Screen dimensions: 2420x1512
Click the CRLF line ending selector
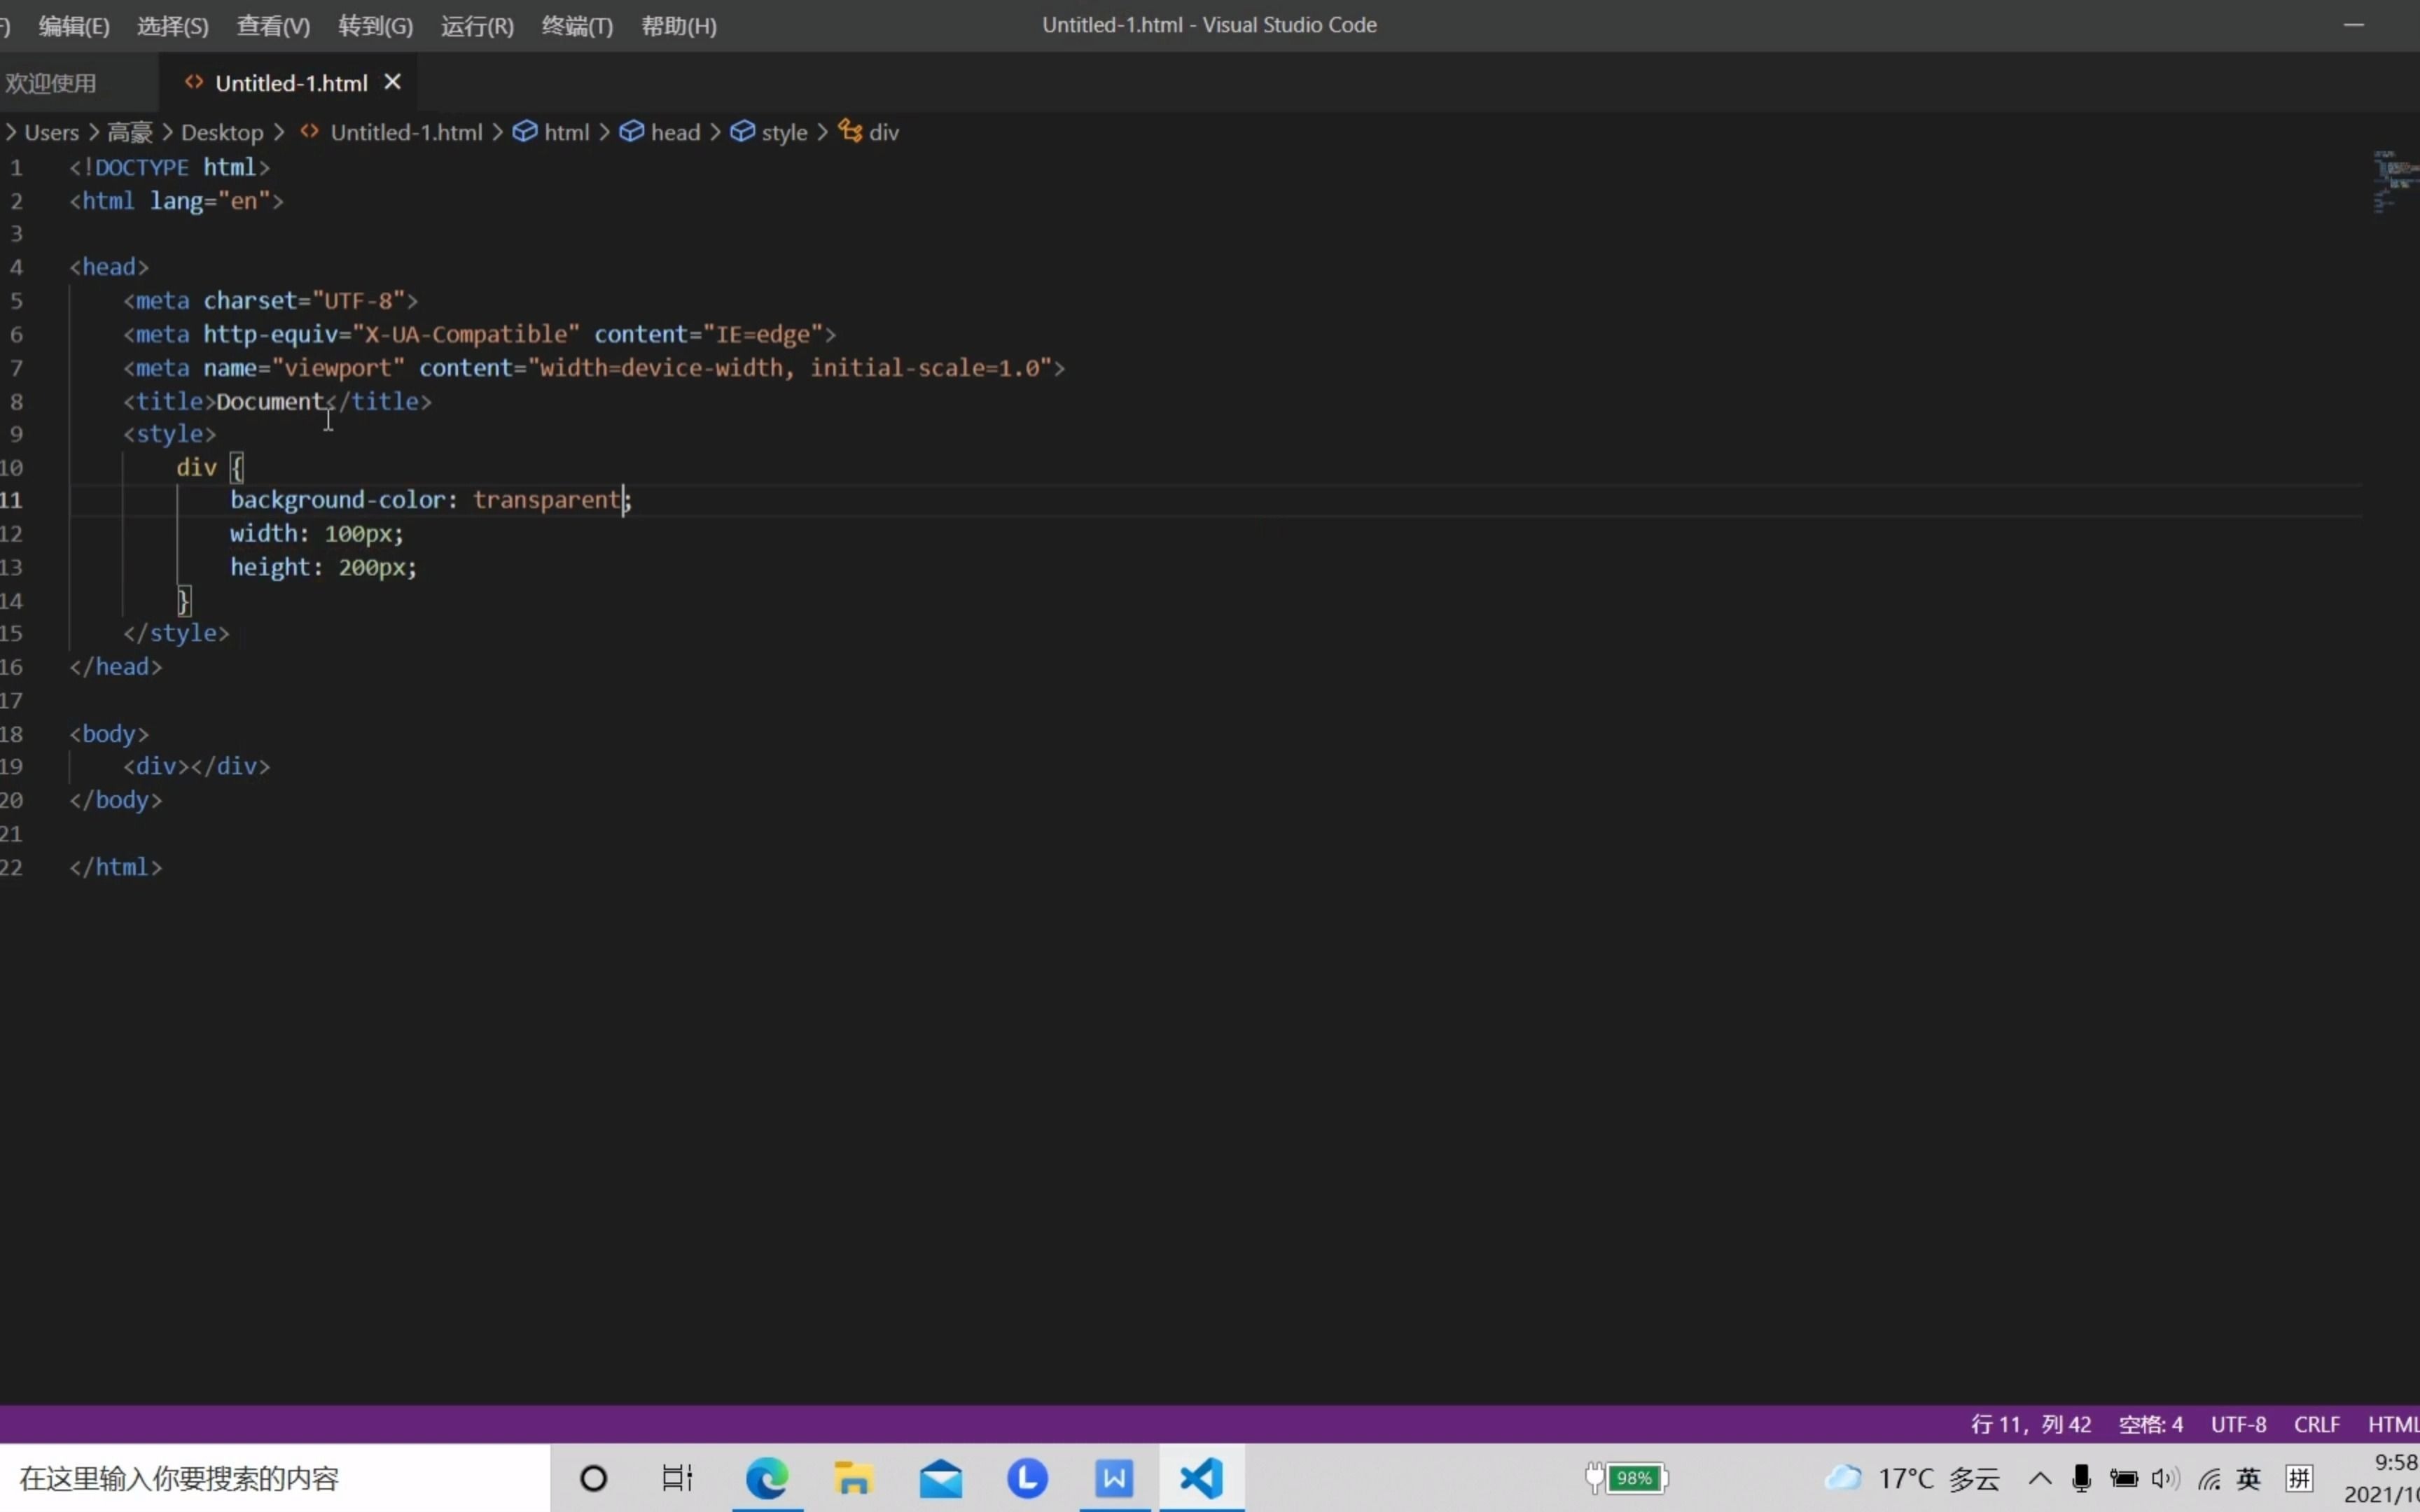(x=2316, y=1424)
